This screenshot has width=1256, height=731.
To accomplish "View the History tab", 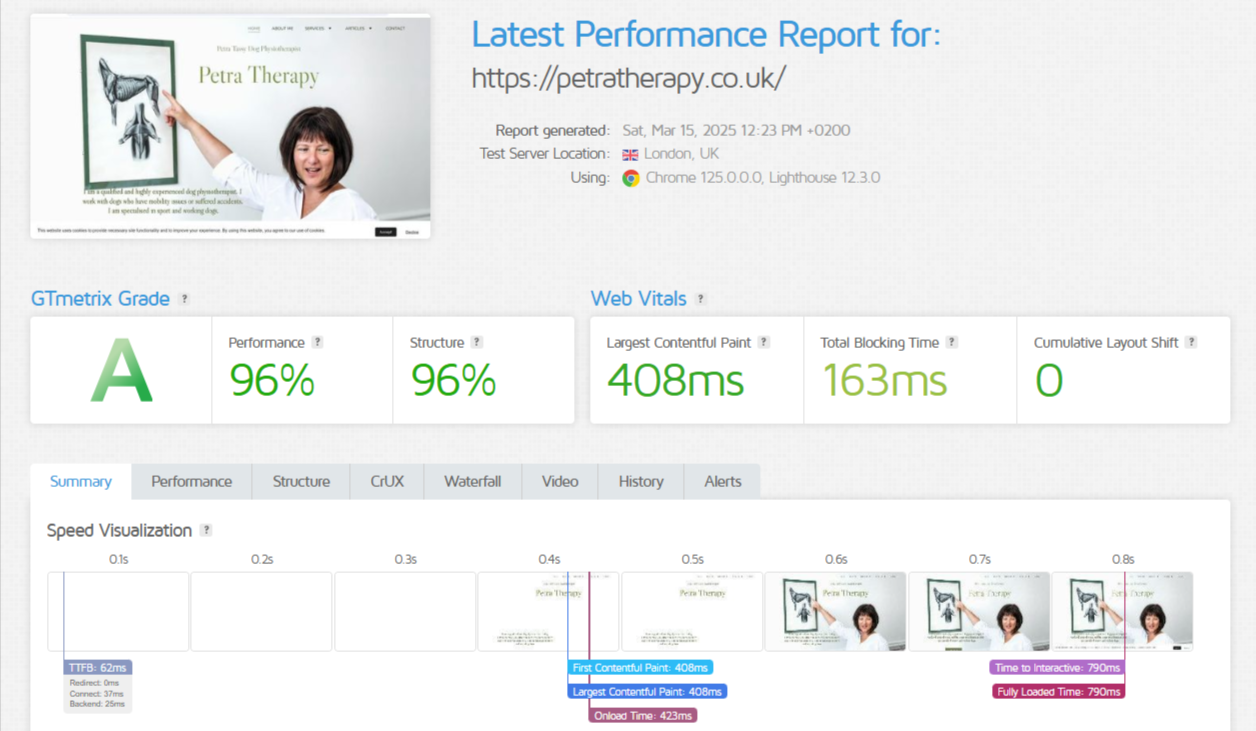I will pos(641,481).
